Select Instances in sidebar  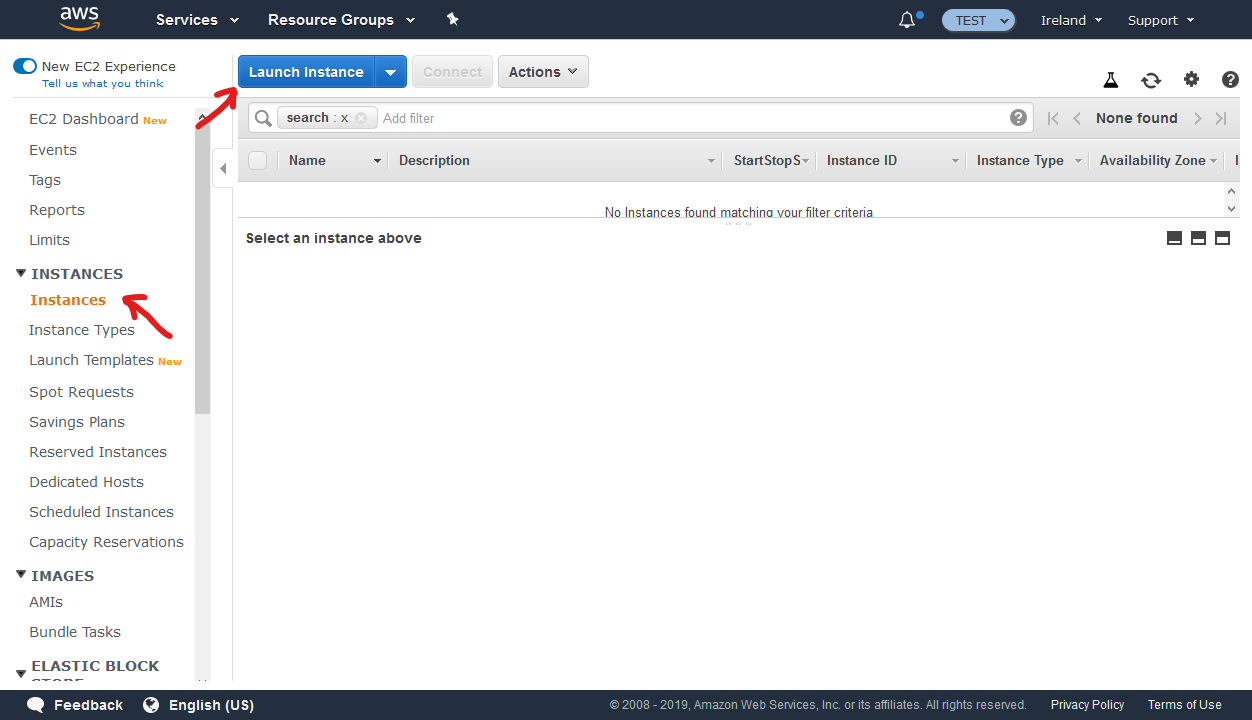68,300
